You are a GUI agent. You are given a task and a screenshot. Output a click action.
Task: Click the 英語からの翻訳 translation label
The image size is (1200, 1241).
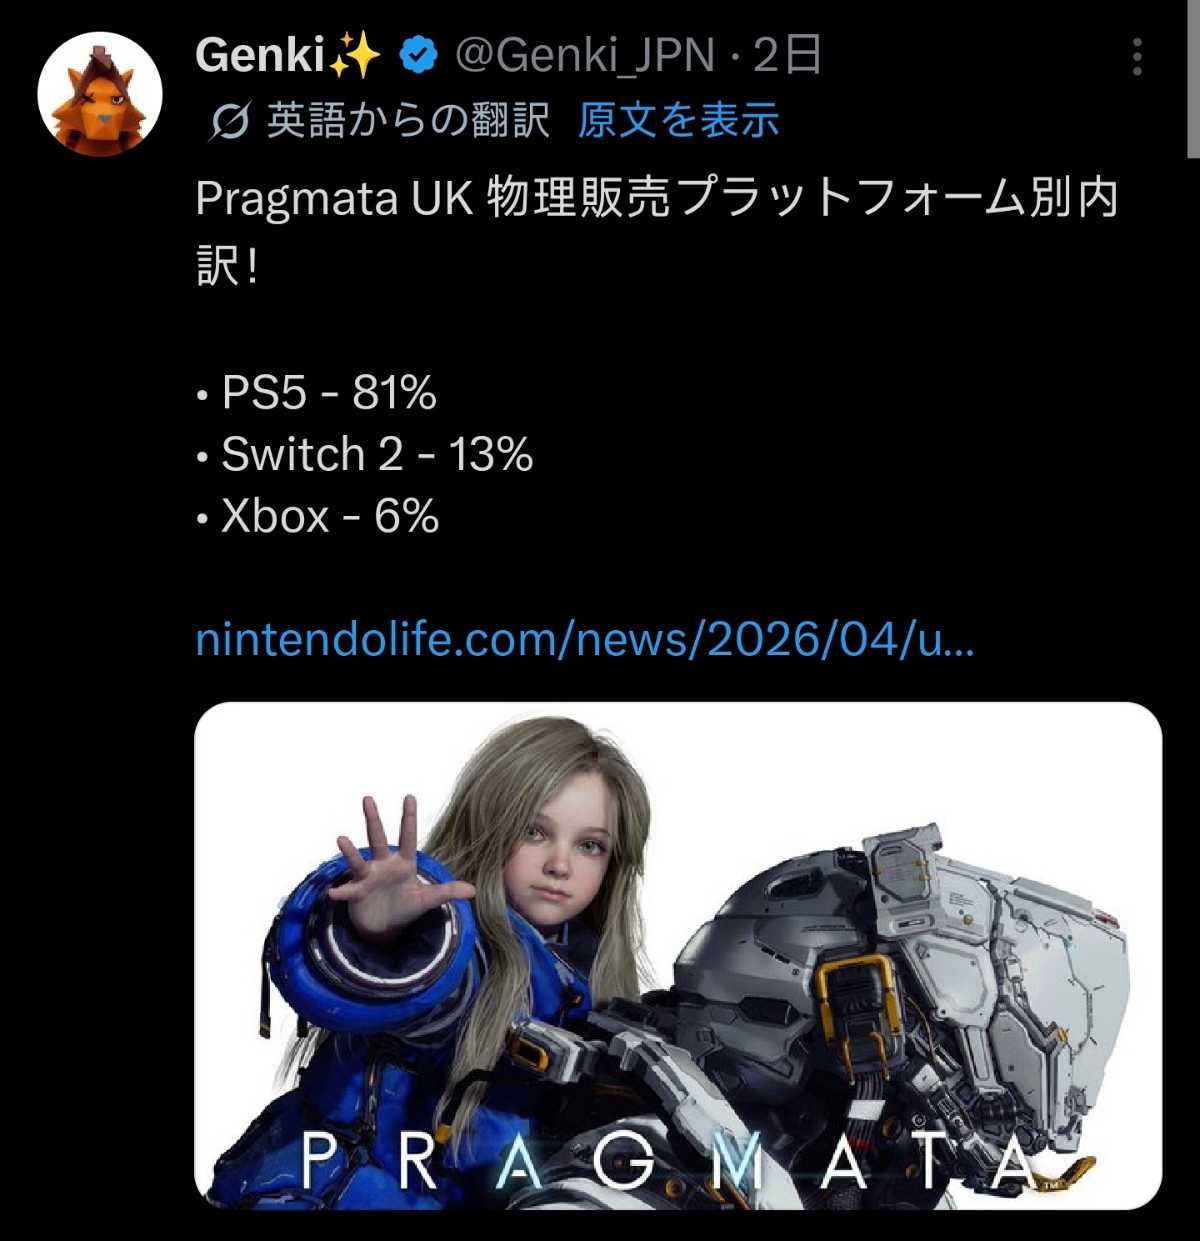(408, 121)
